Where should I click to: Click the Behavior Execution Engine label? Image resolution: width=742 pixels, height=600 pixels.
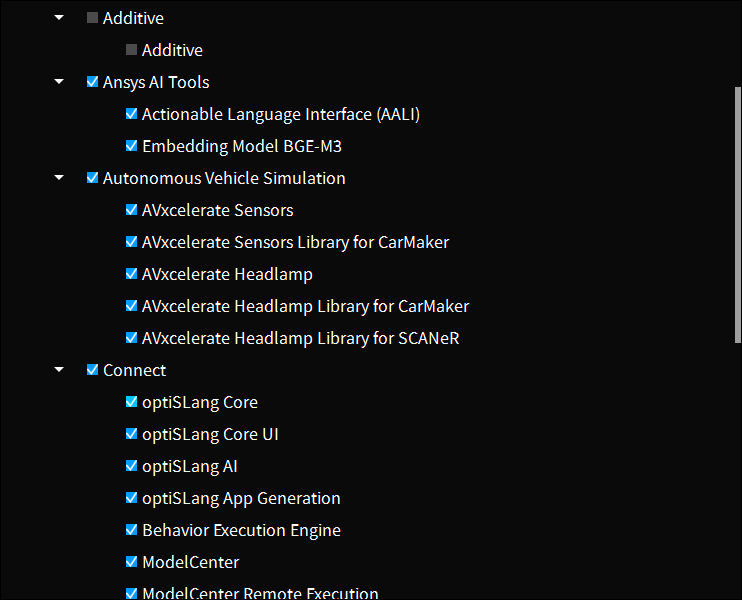pyautogui.click(x=241, y=530)
